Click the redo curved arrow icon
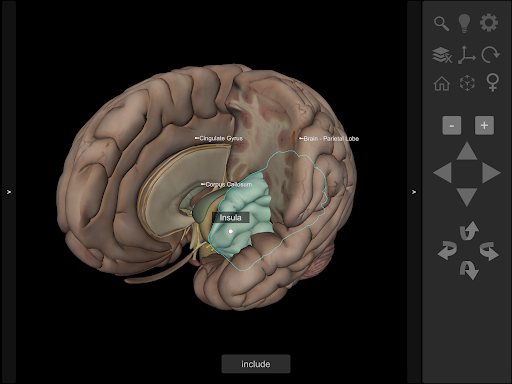This screenshot has width=512, height=384. [x=491, y=55]
